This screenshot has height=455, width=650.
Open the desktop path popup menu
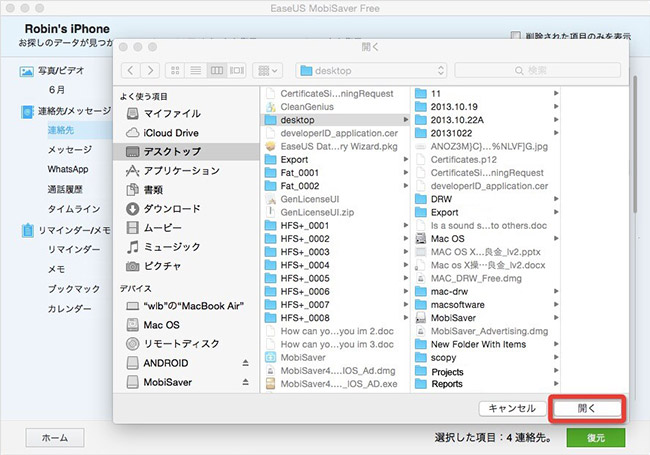[x=371, y=70]
